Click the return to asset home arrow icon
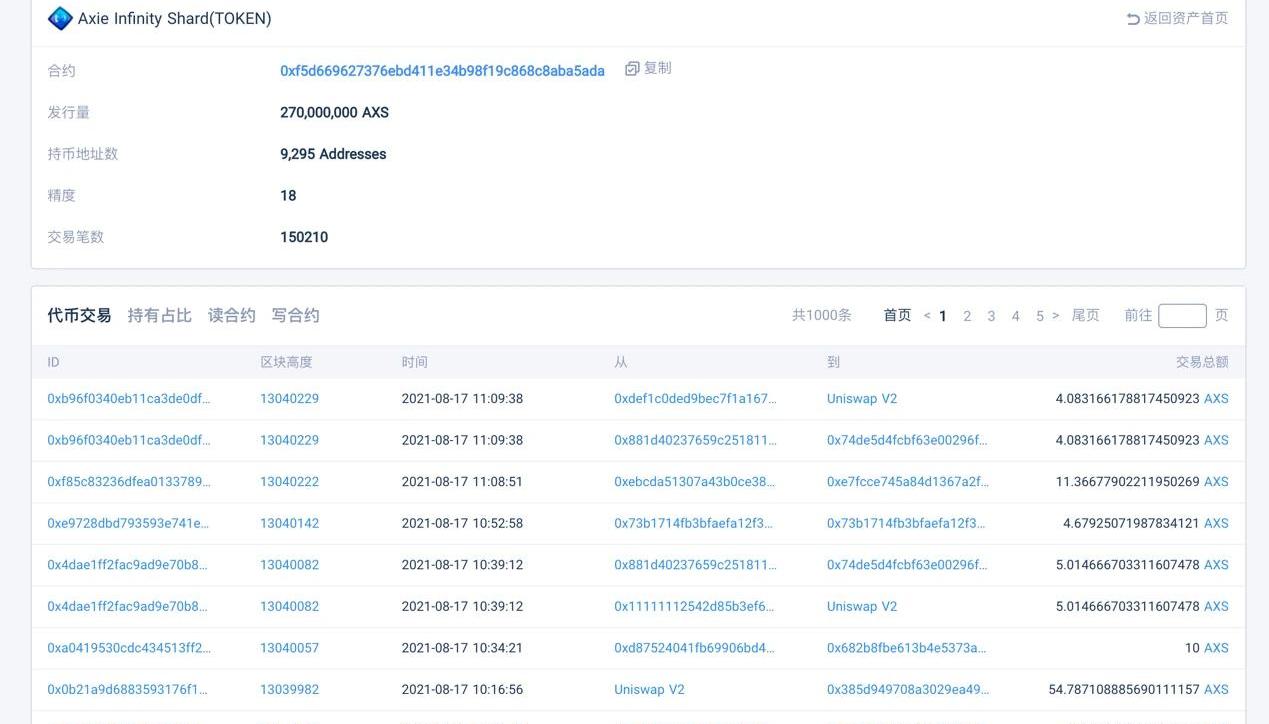 click(x=1133, y=19)
